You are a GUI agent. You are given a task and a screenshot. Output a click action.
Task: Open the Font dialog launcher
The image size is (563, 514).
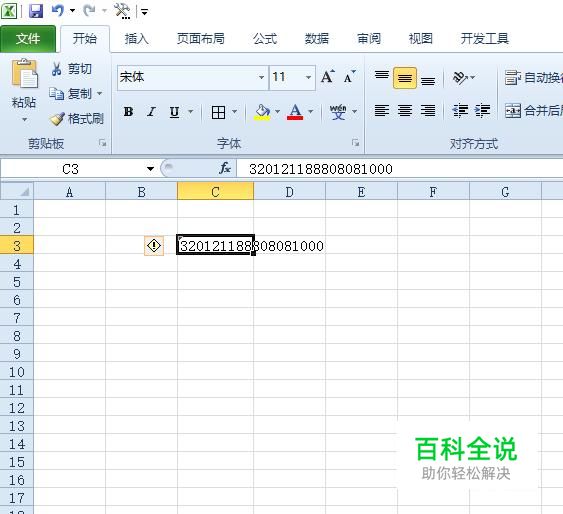(x=355, y=143)
